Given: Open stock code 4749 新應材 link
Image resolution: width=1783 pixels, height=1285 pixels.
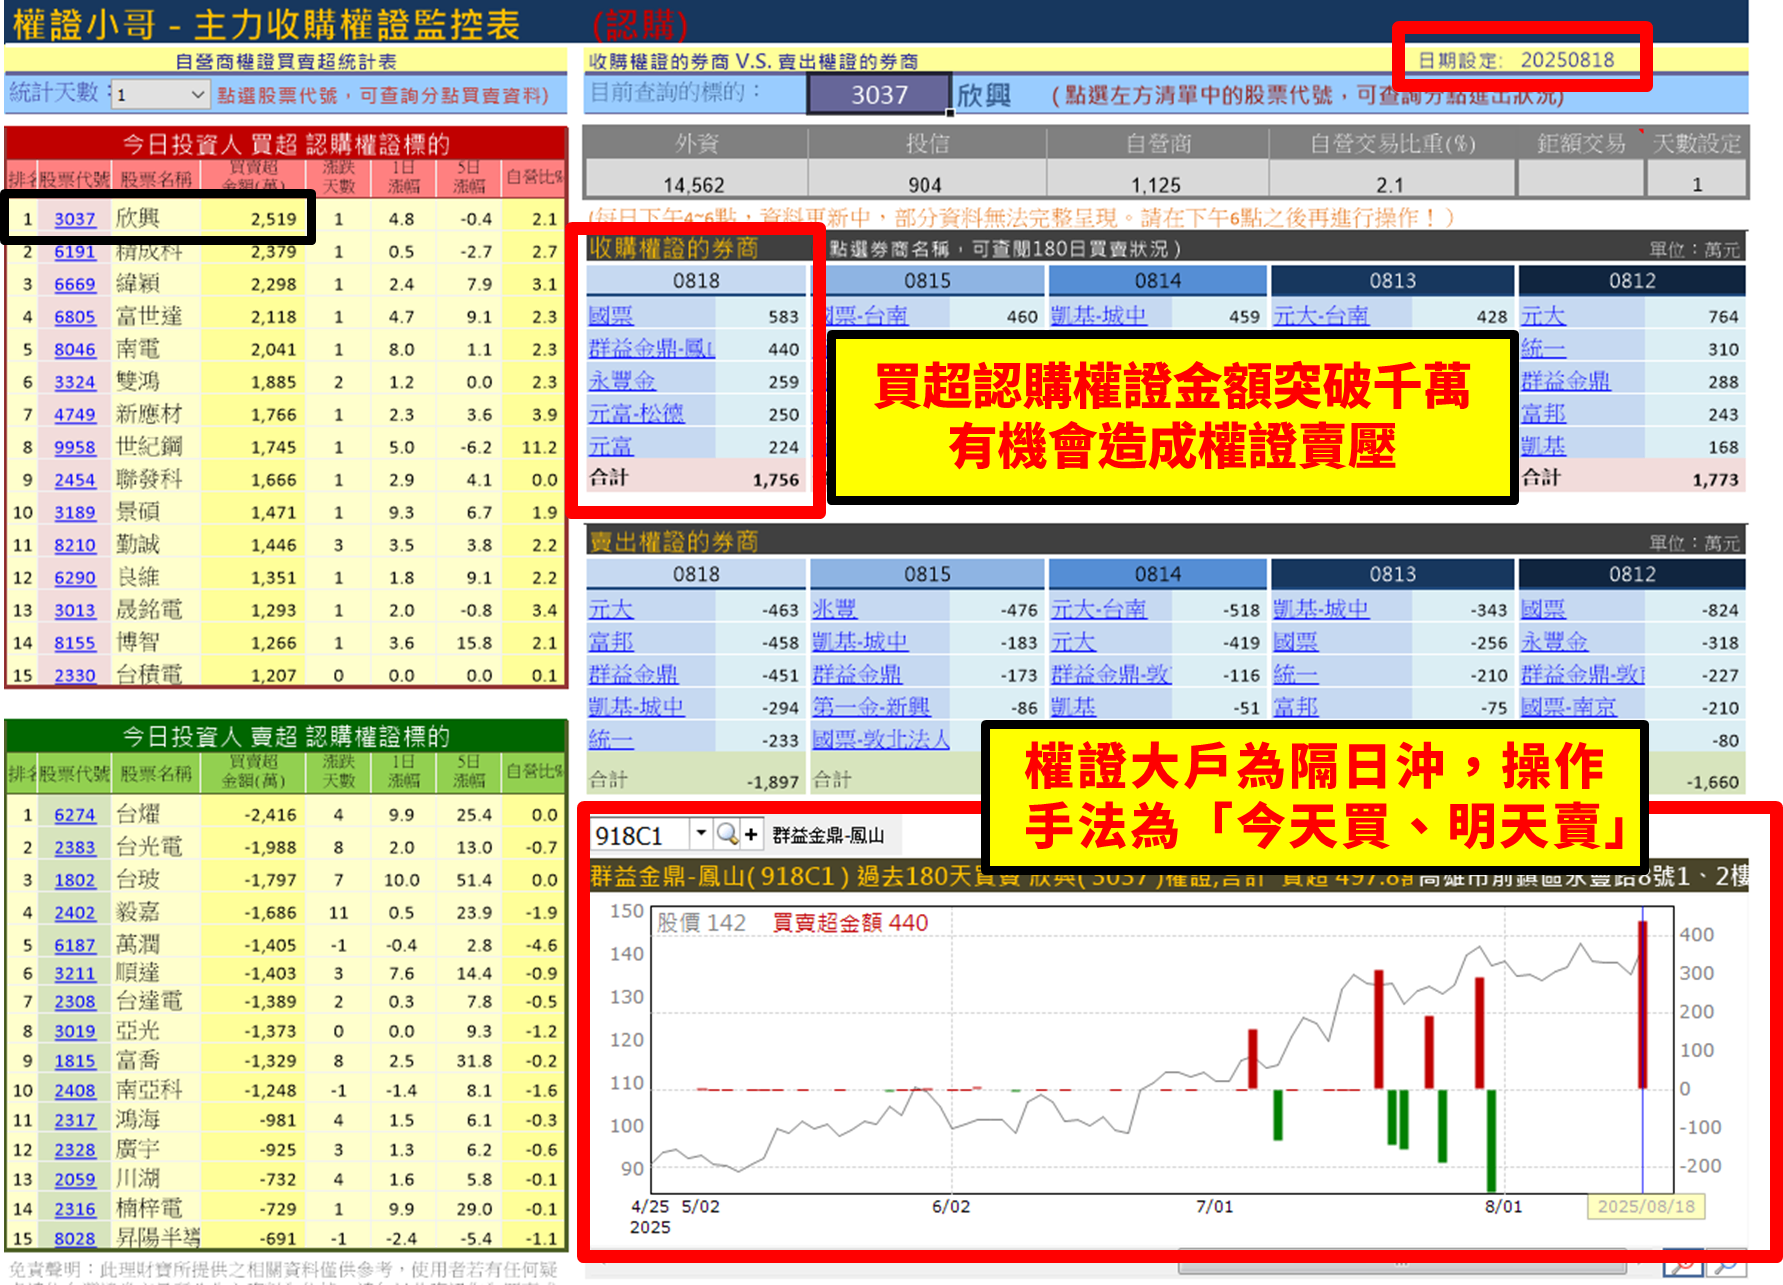Looking at the screenshot, I should click(x=75, y=414).
